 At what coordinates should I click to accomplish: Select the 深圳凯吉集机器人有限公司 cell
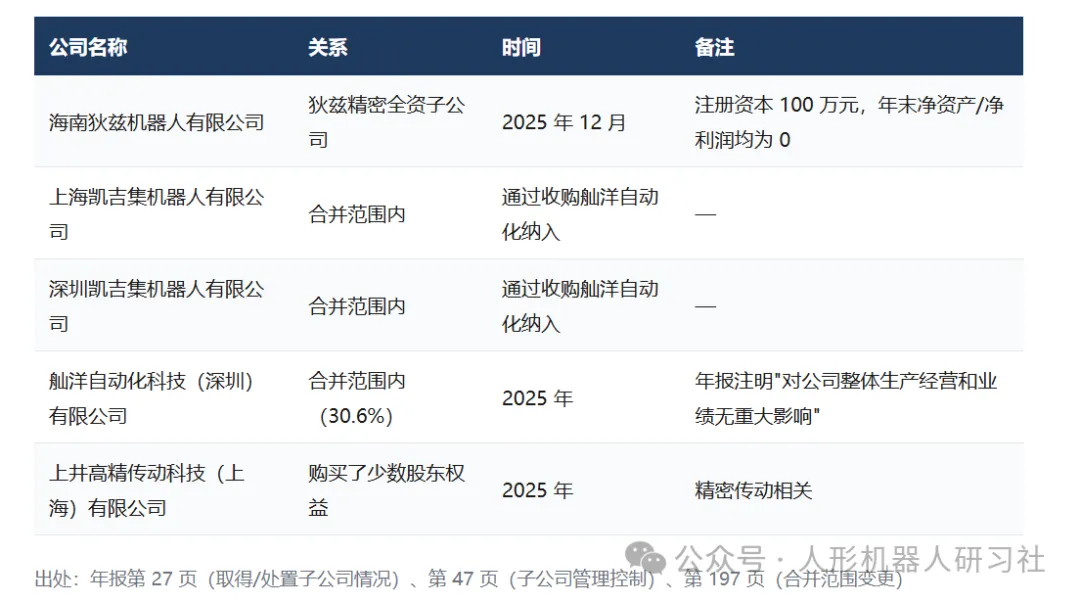coord(157,307)
